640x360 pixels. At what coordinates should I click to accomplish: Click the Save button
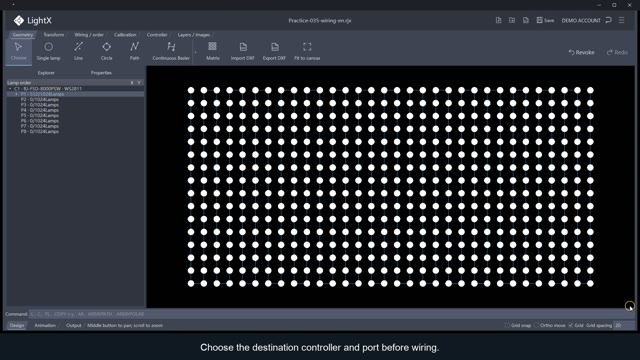[x=545, y=20]
